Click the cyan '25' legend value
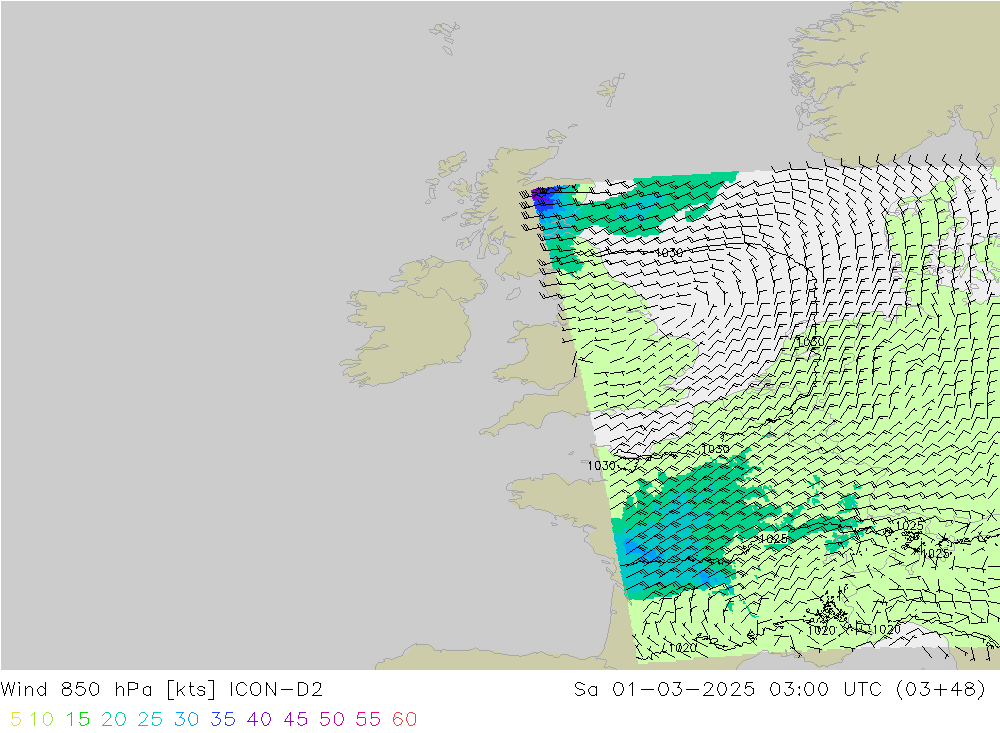 (x=151, y=720)
